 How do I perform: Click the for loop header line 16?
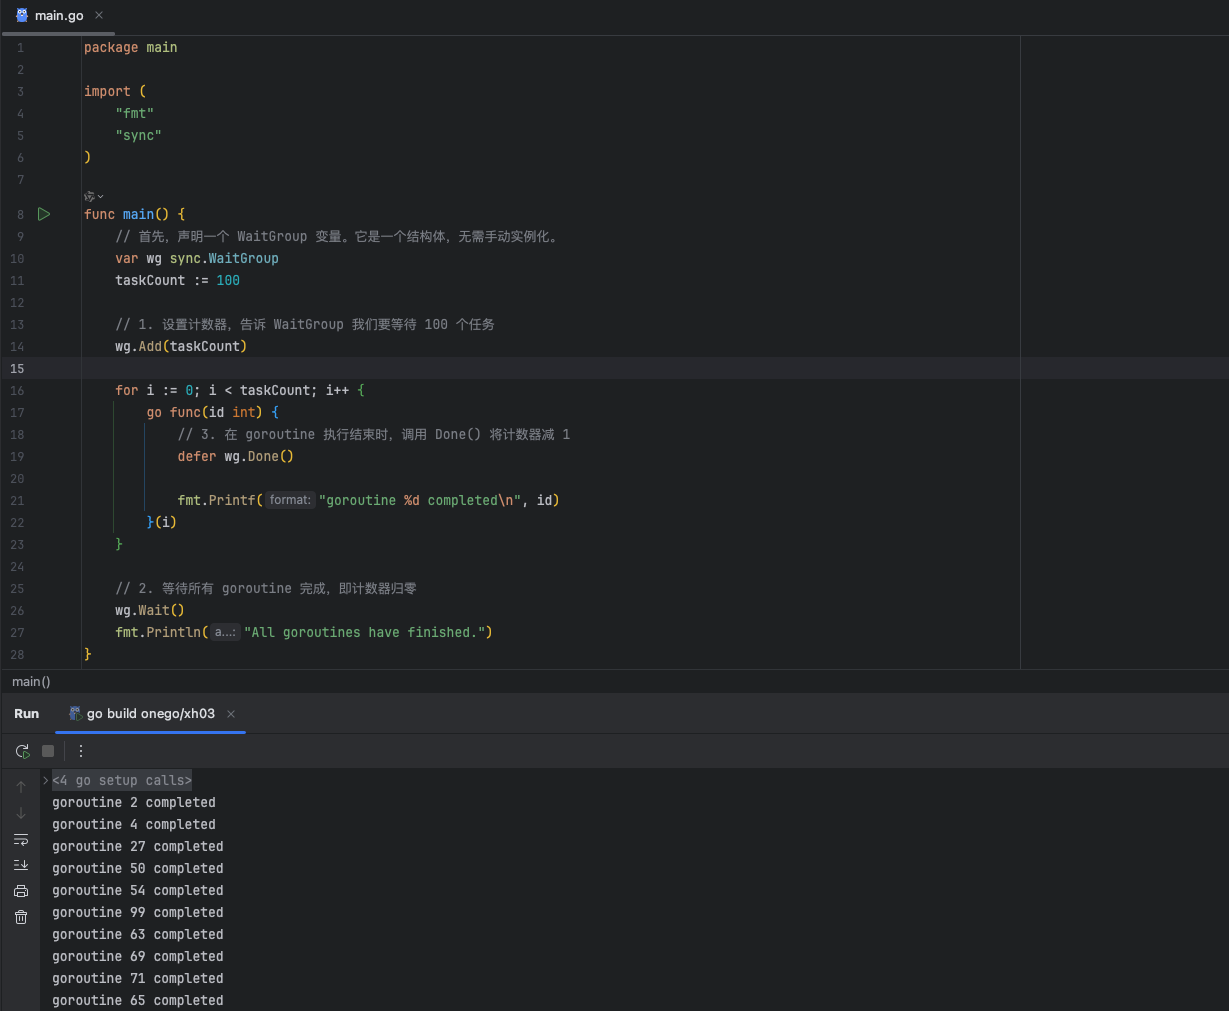coord(240,390)
